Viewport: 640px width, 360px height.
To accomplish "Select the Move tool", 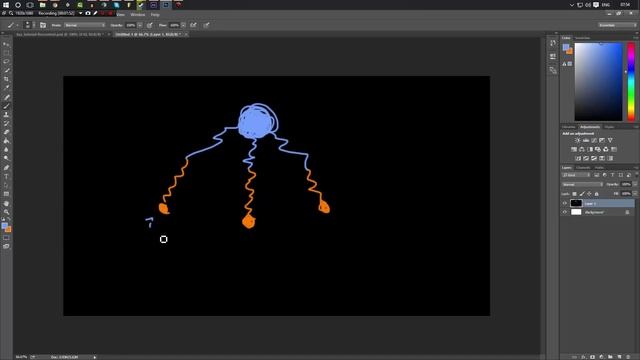I will [x=6, y=44].
